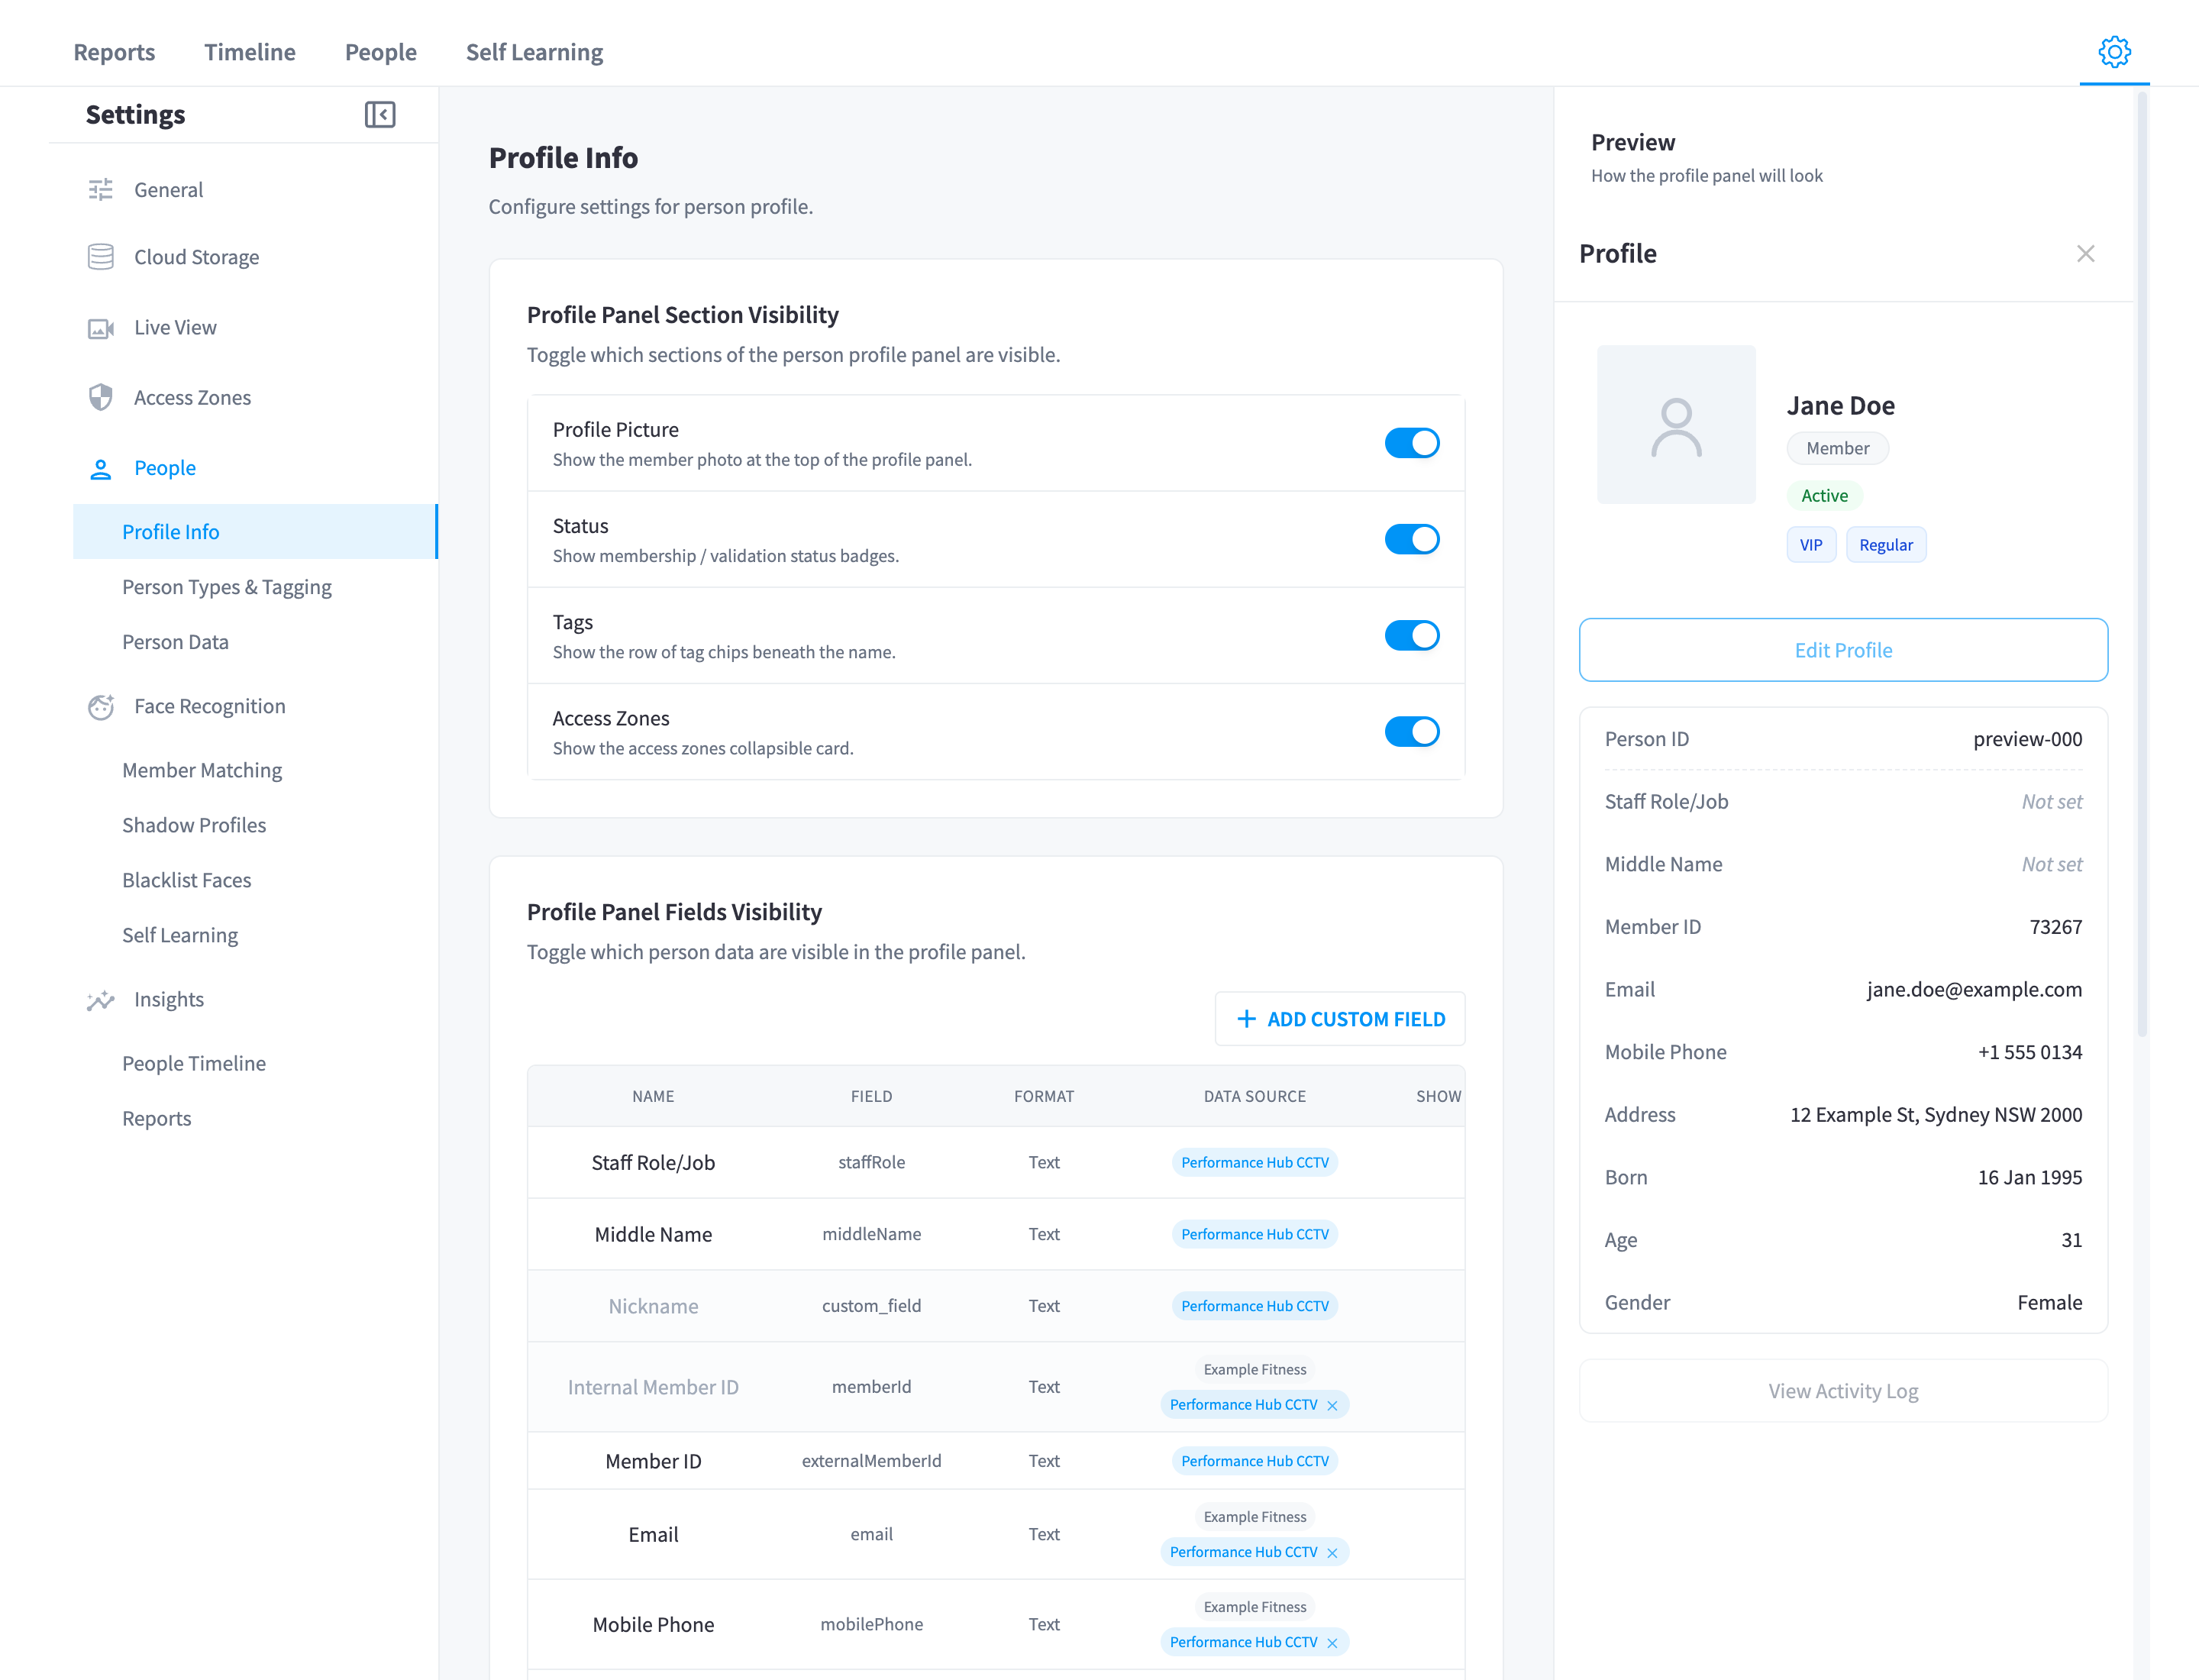
Task: Click the Edit Profile button
Action: (1843, 650)
